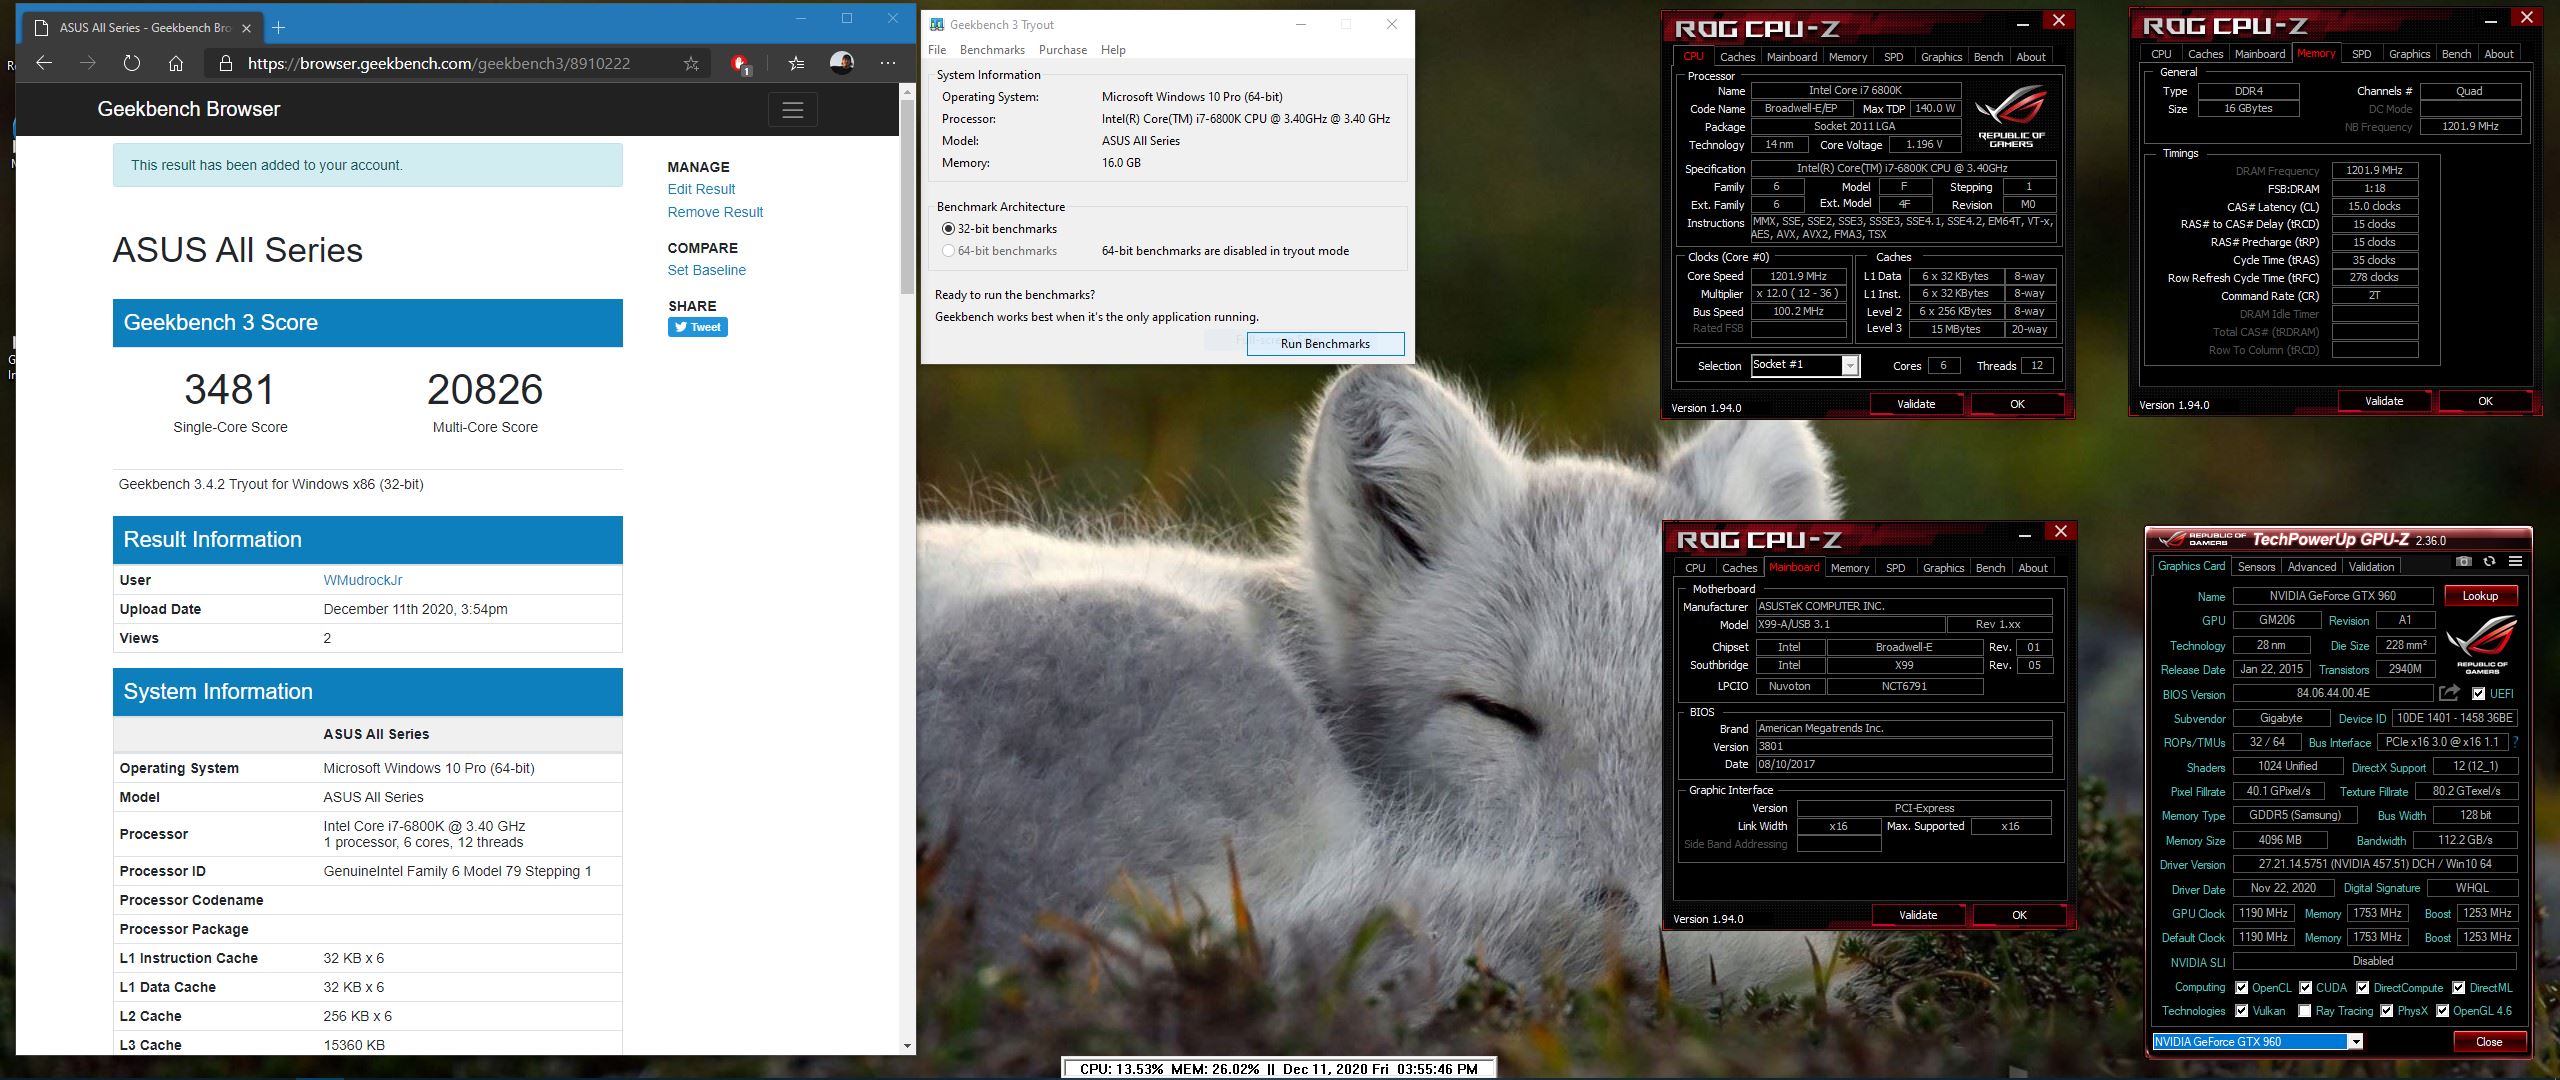Click OK in CPU-Z Mainboard window
The height and width of the screenshot is (1080, 2560).
[x=2019, y=915]
